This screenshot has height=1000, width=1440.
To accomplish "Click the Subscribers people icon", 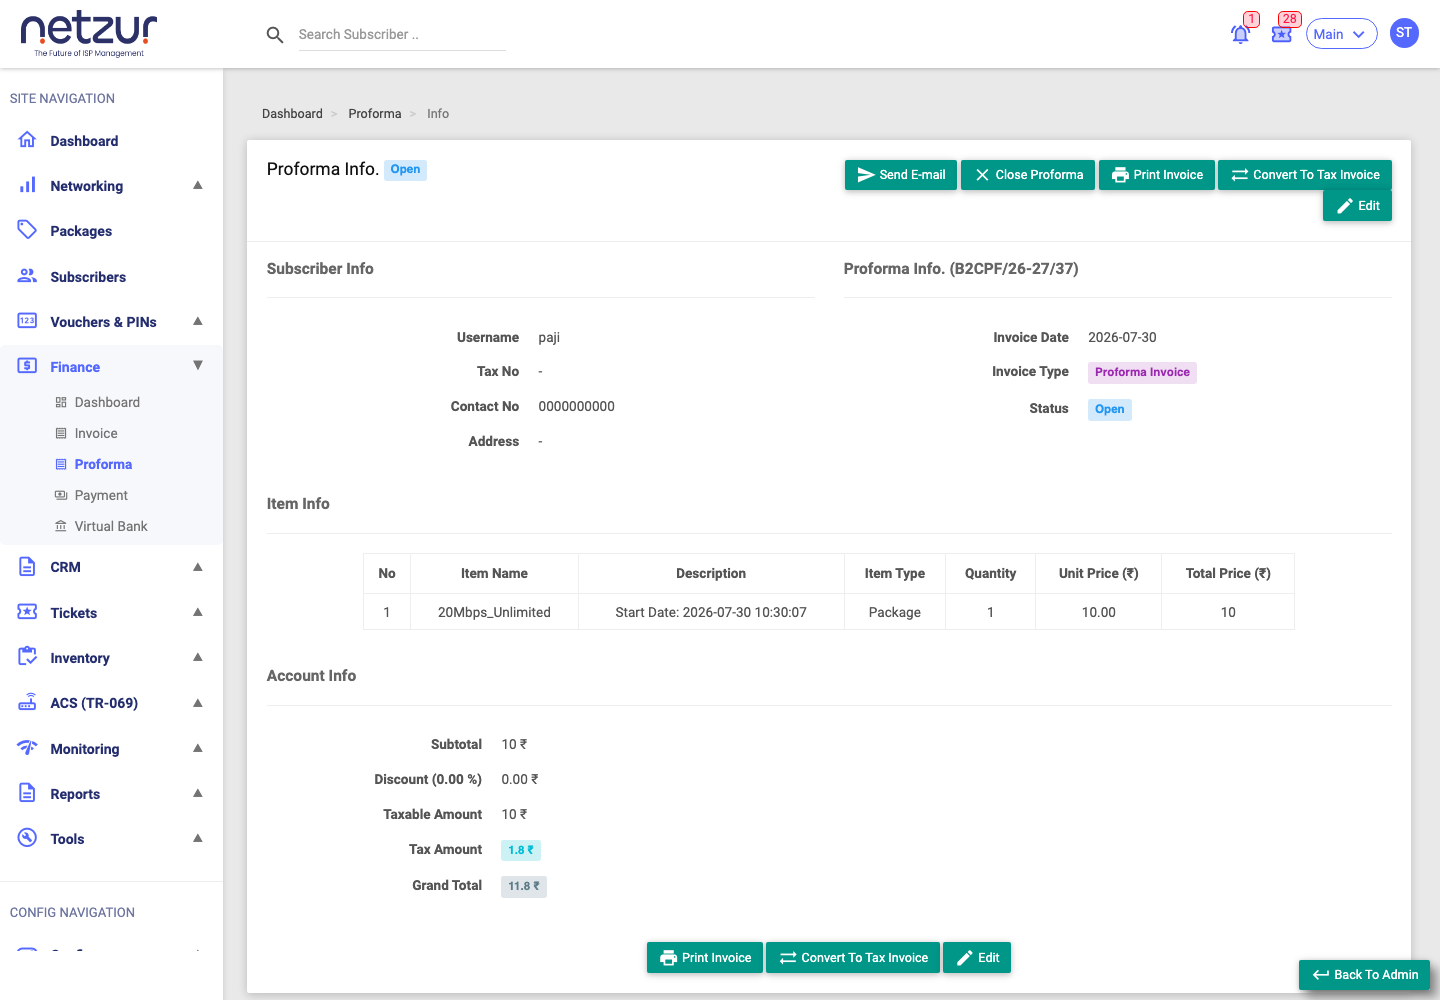I will [27, 276].
